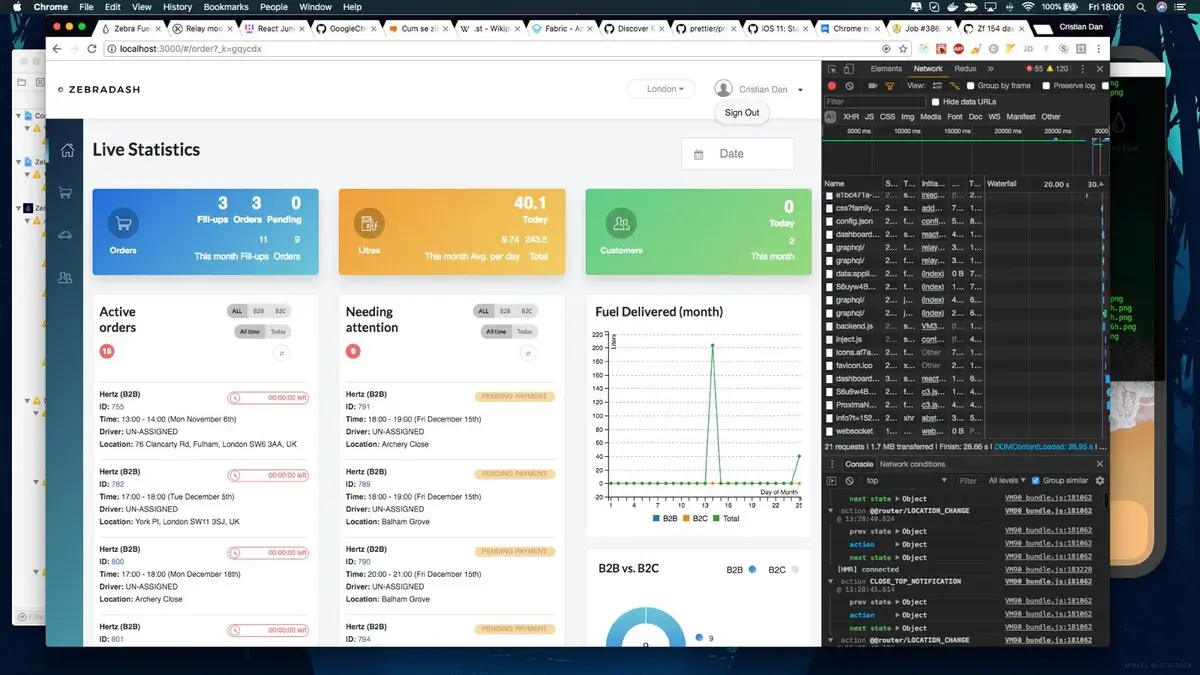This screenshot has height=675, width=1200.
Task: Open the London location dropdown
Action: click(x=660, y=88)
